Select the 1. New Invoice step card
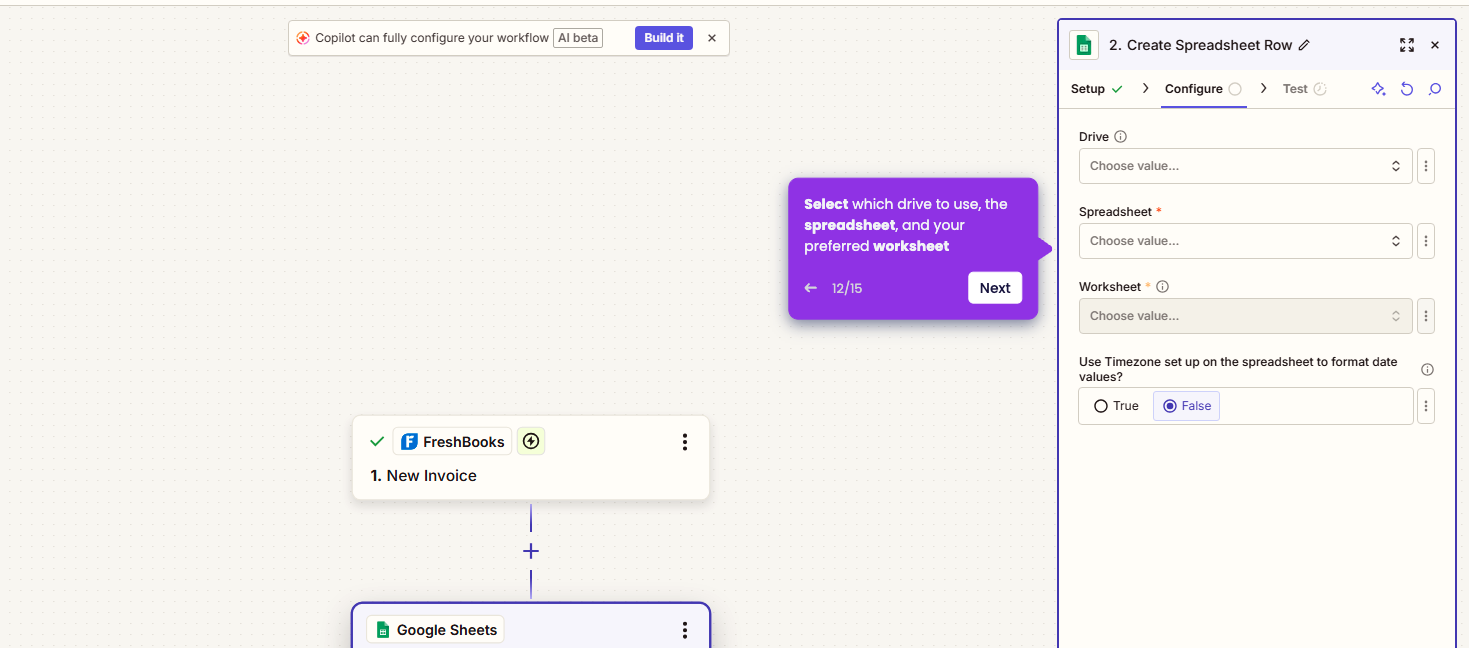Viewport: 1469px width, 648px height. 531,458
